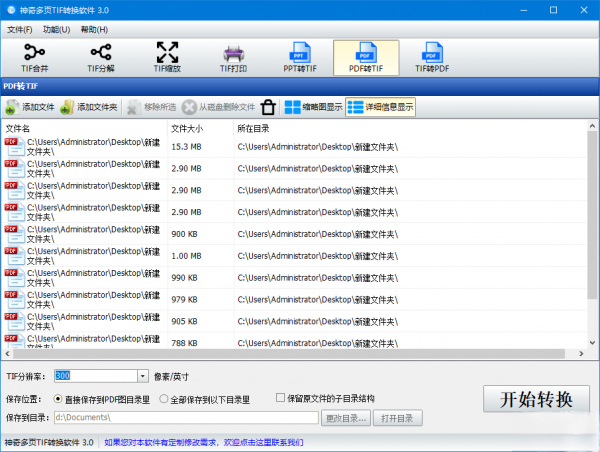
Task: Click PDF icon of the 788 KB file
Action: point(14,341)
